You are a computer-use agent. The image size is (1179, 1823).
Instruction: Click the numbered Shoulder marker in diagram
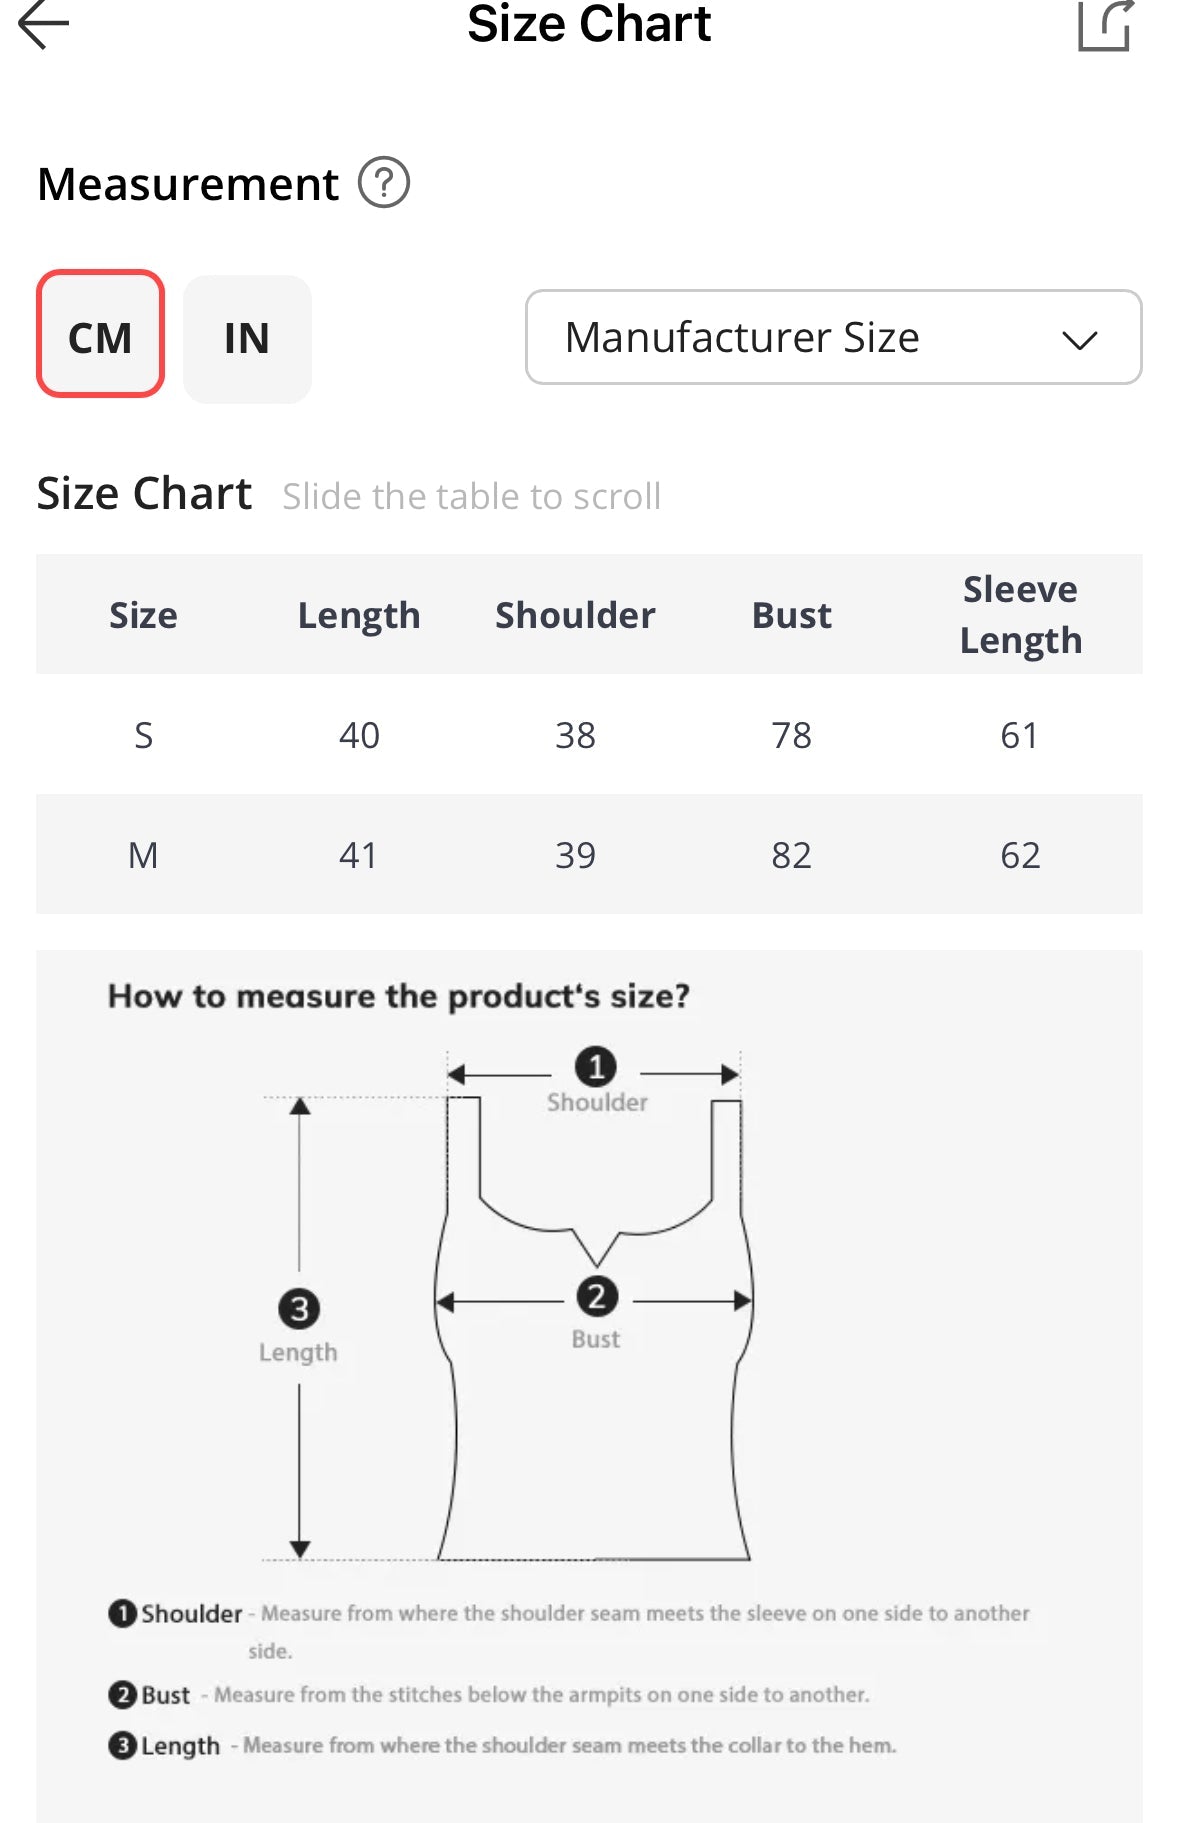[x=596, y=1067]
